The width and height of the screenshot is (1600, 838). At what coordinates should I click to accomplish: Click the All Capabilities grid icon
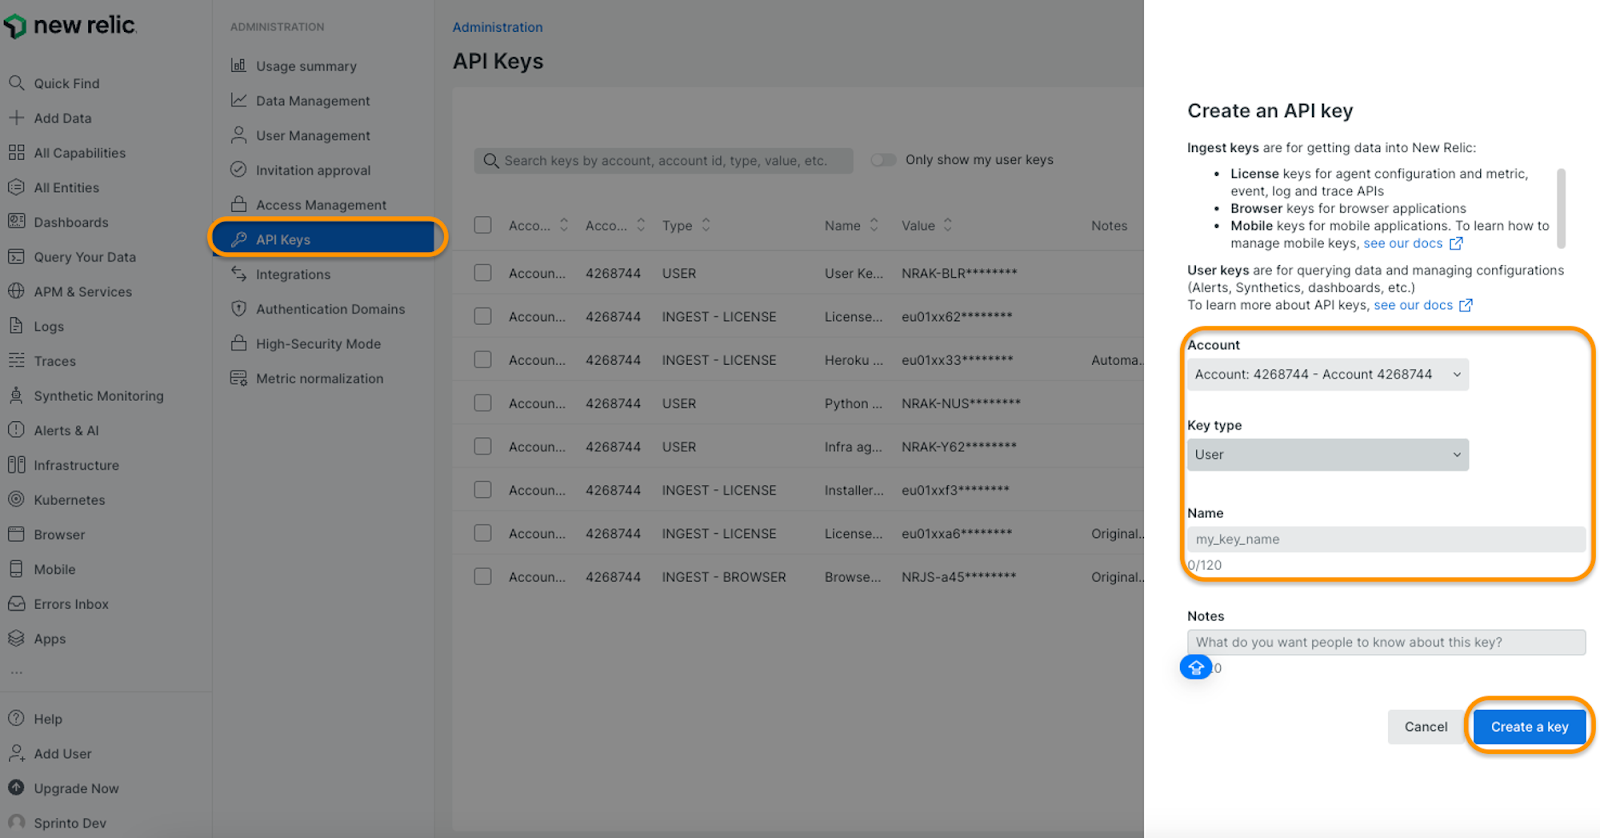(x=16, y=153)
